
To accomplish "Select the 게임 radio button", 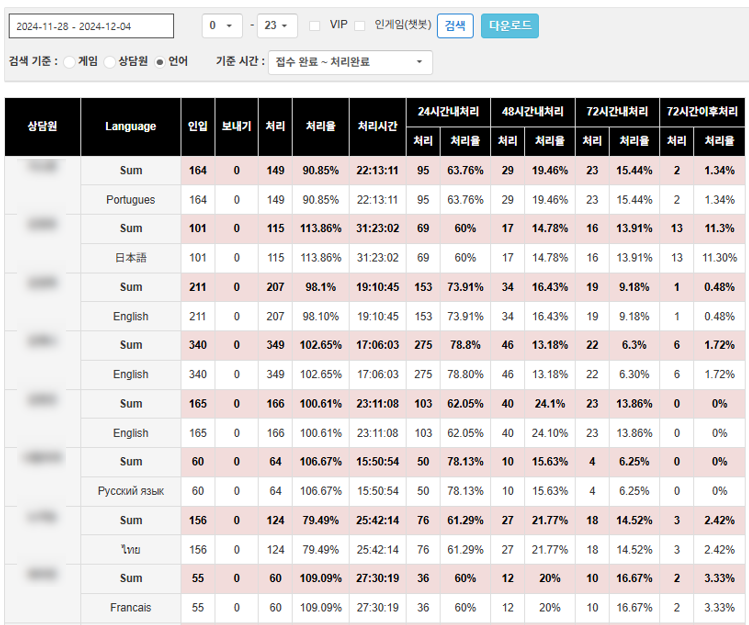I will click(x=69, y=62).
